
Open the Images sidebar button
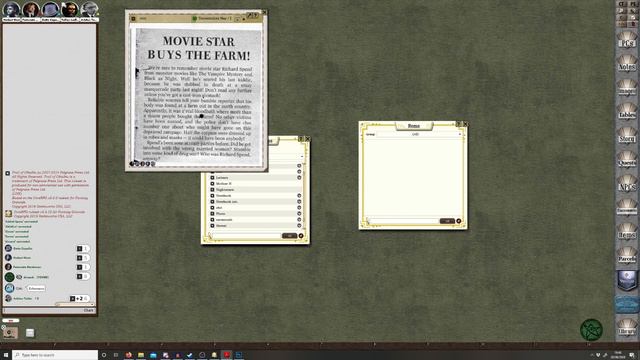point(627,88)
